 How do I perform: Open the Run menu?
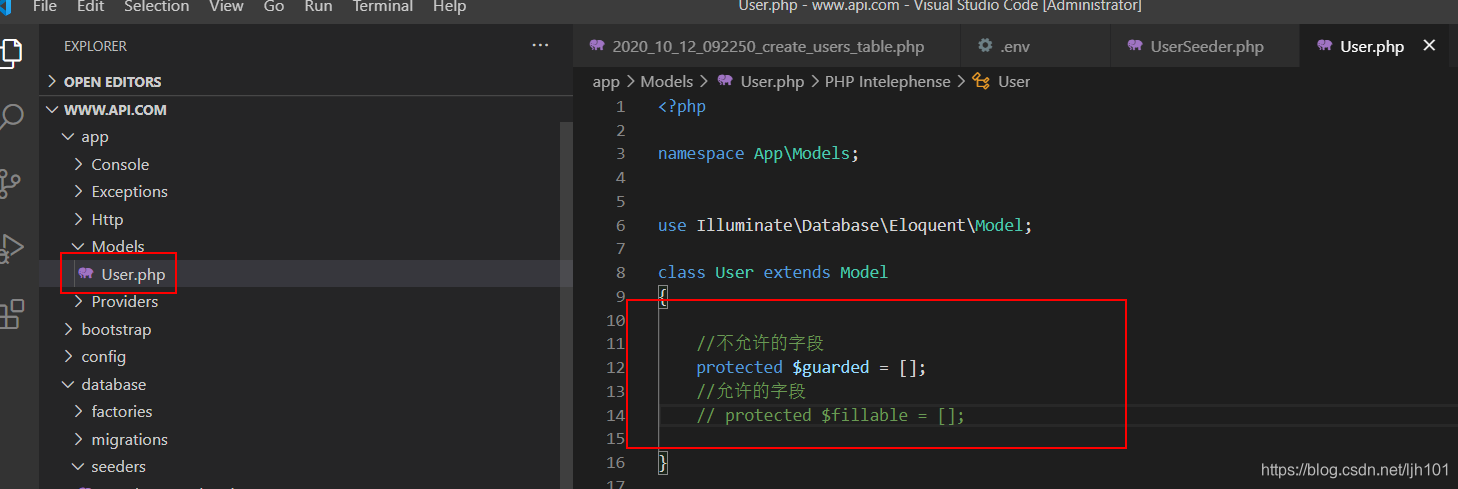[x=318, y=6]
